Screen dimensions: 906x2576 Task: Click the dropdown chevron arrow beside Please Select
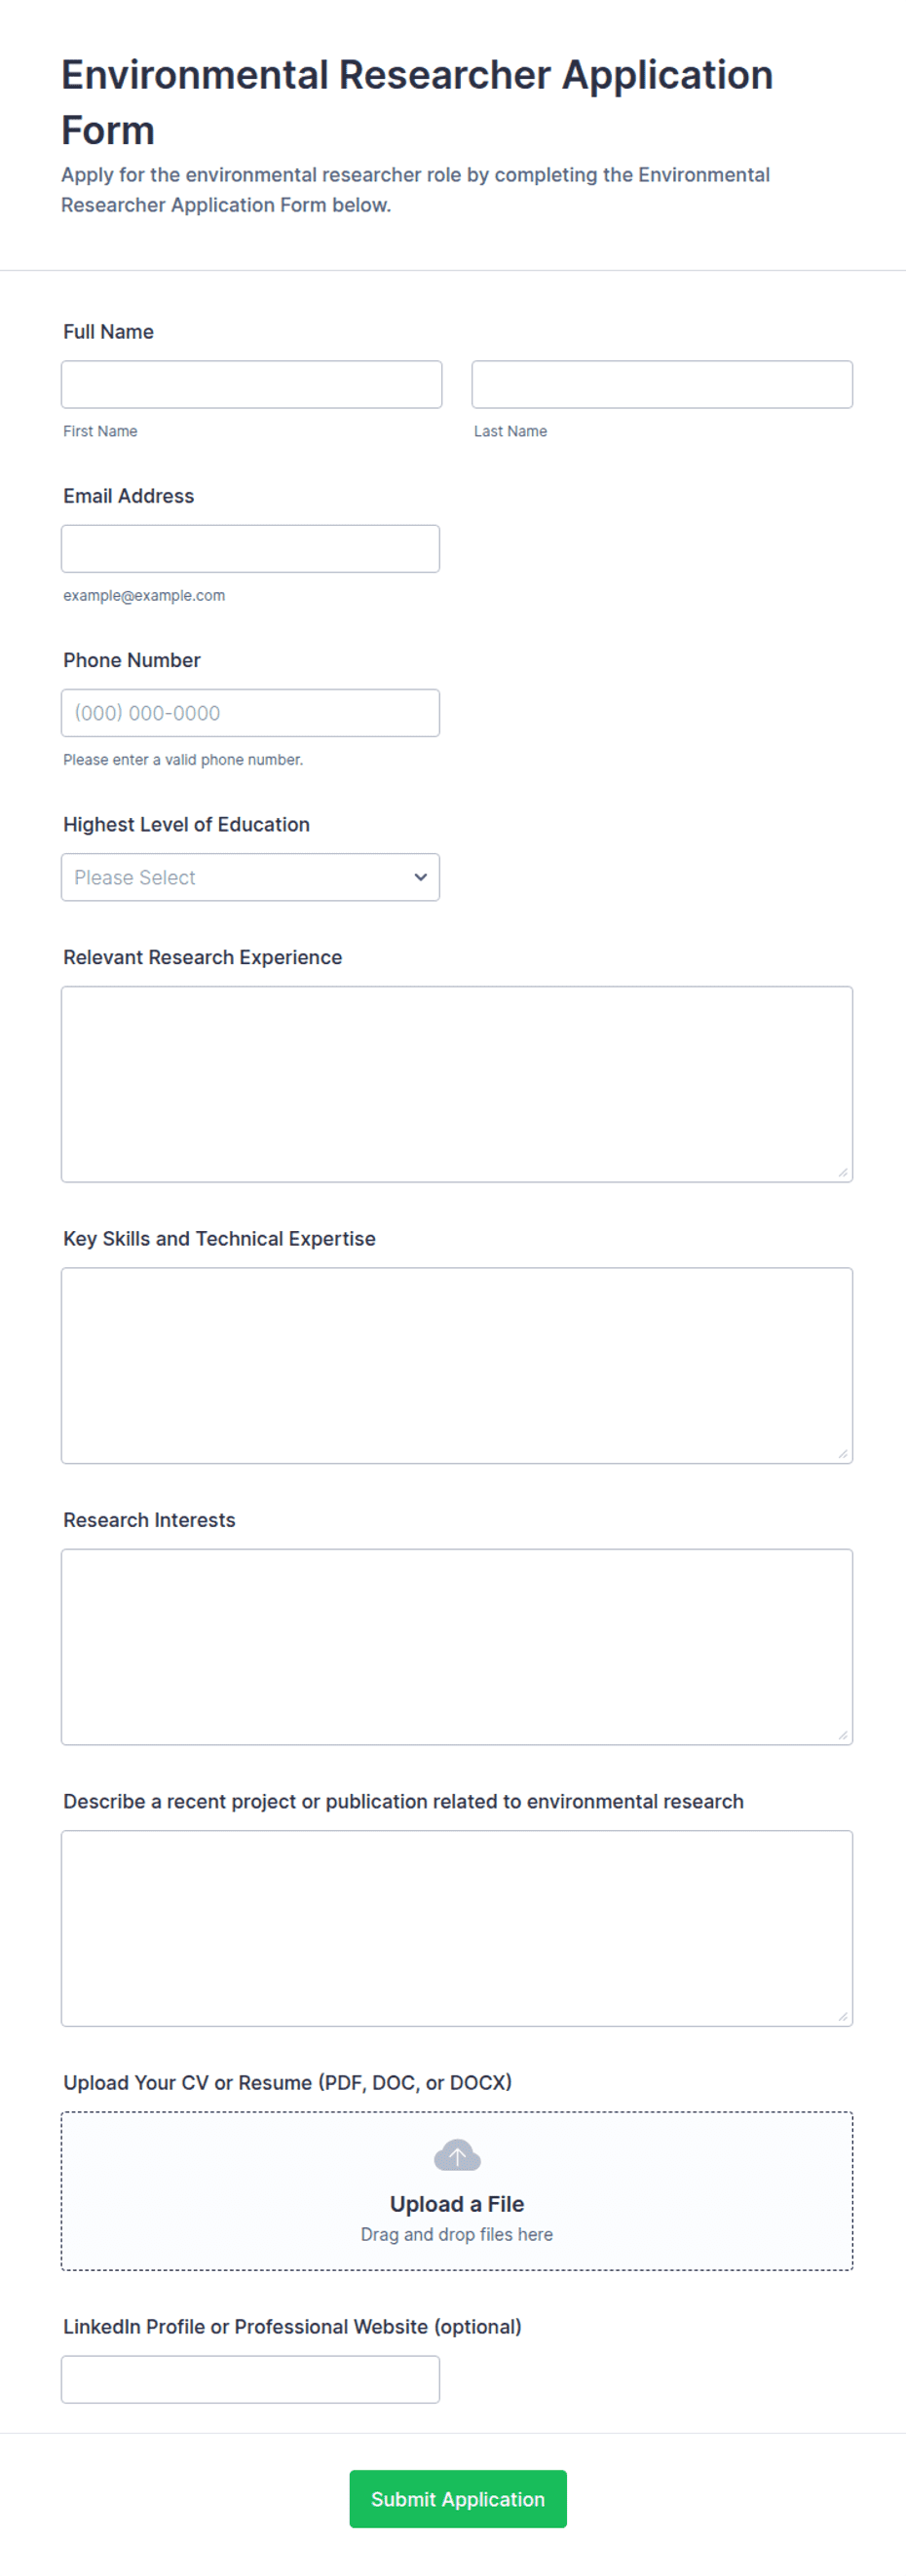pos(420,877)
